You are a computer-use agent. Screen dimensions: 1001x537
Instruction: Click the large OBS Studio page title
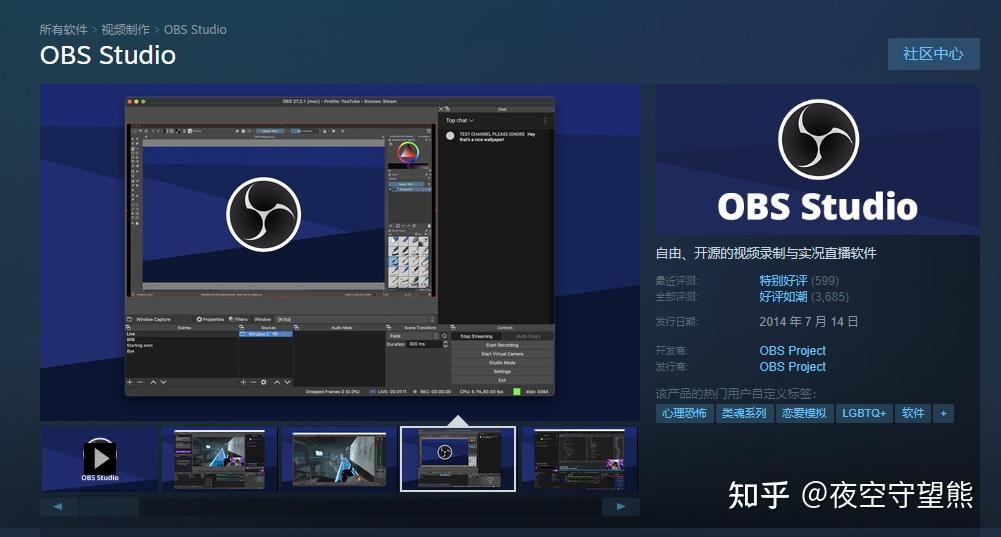point(108,55)
